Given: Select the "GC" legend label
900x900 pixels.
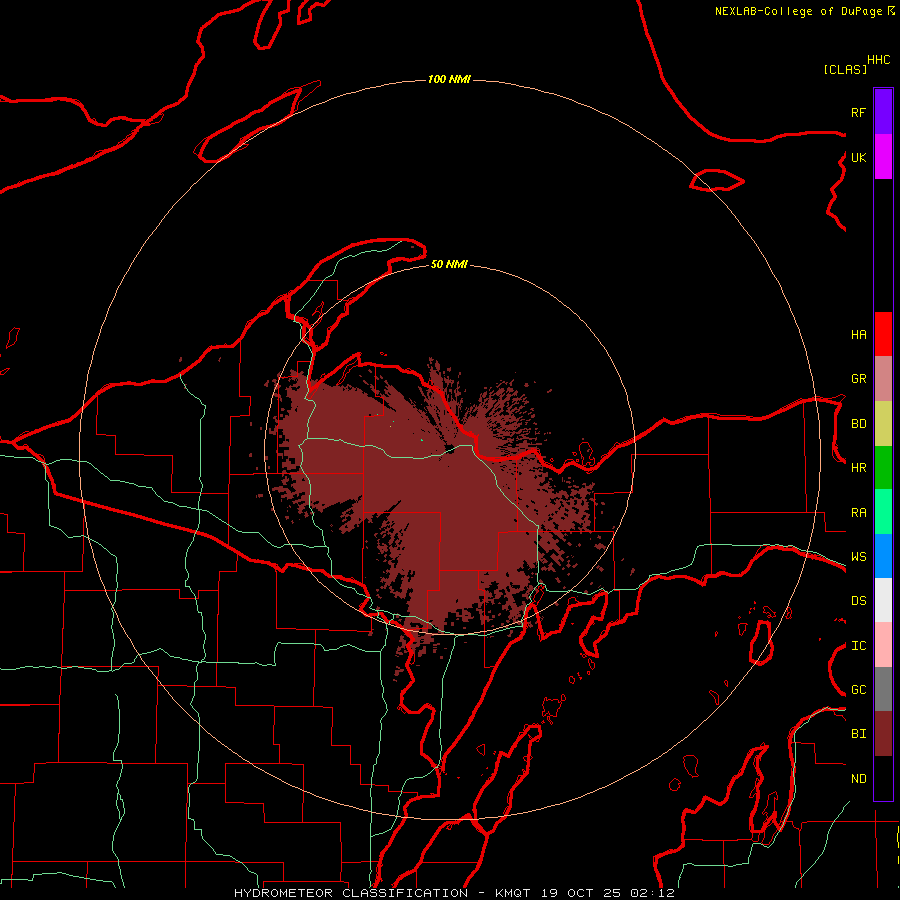Looking at the screenshot, I should 858,690.
